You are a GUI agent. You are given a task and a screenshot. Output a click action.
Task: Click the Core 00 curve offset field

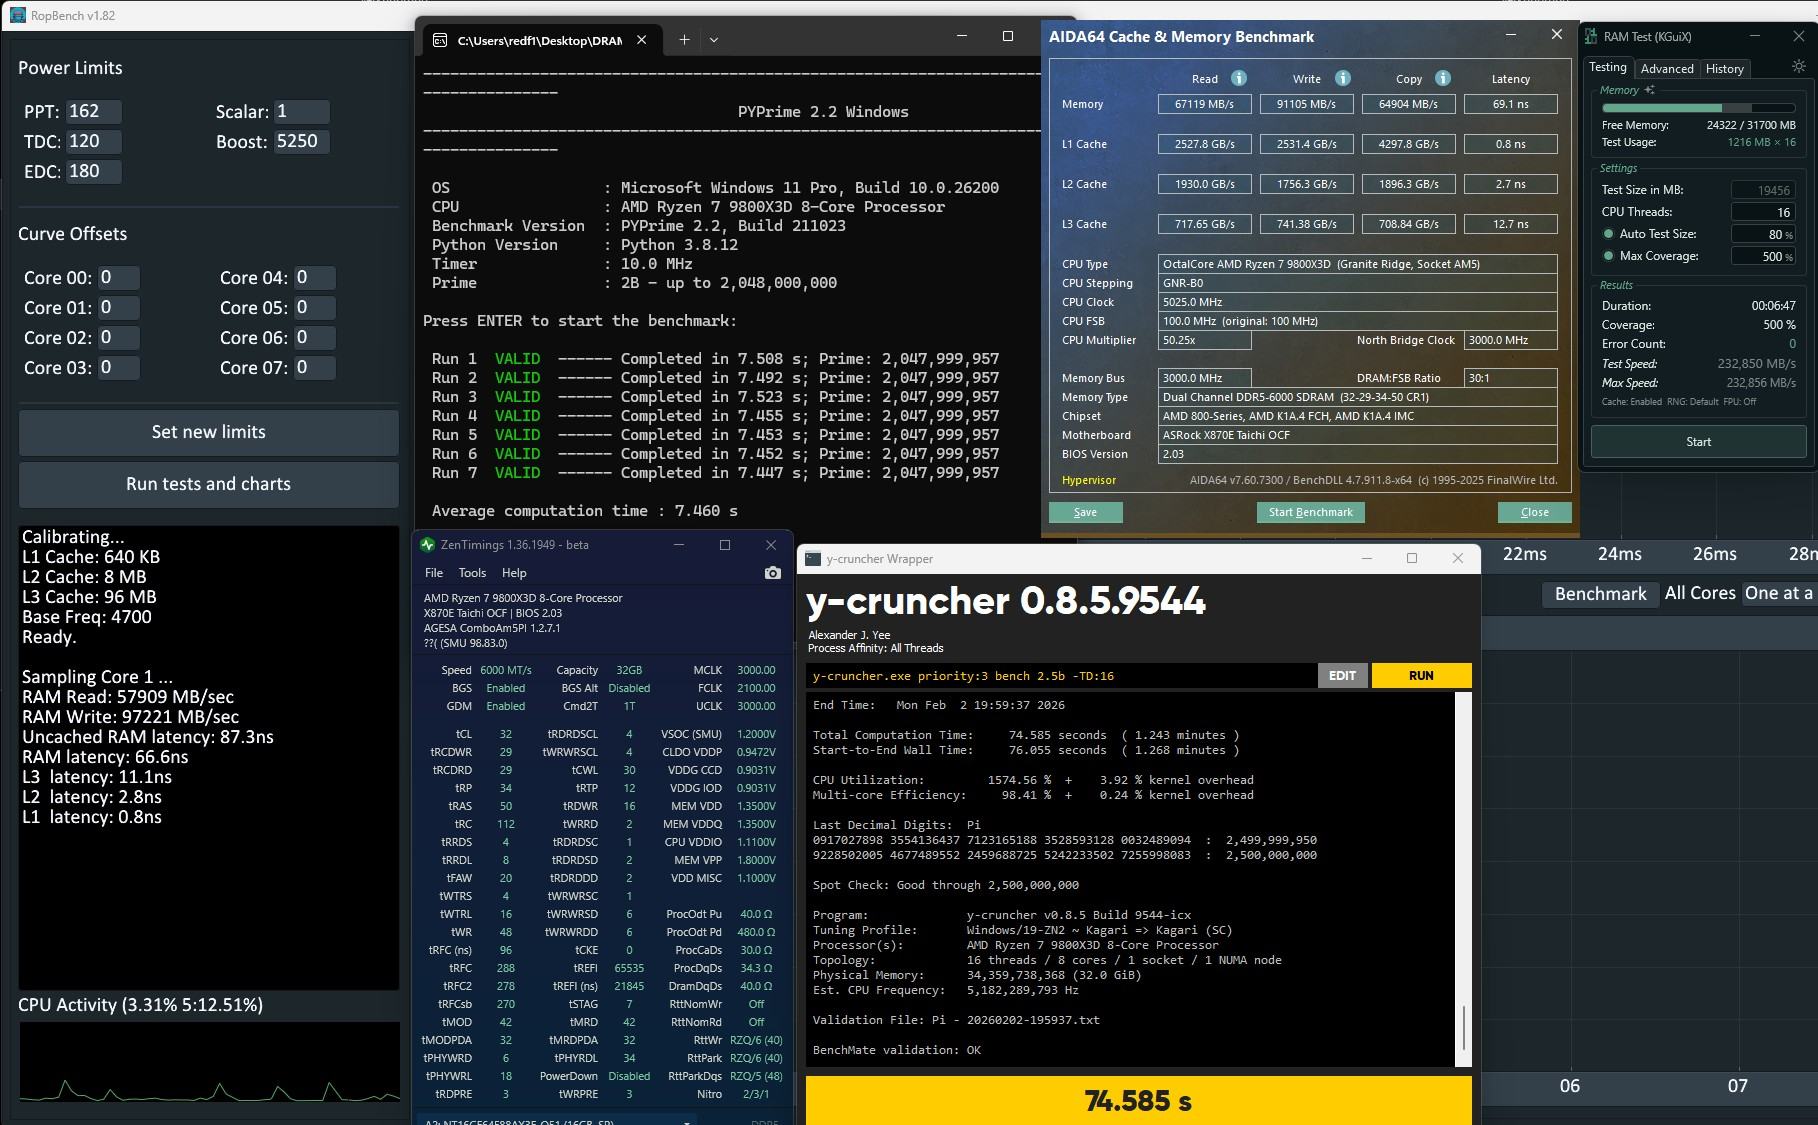(x=118, y=278)
